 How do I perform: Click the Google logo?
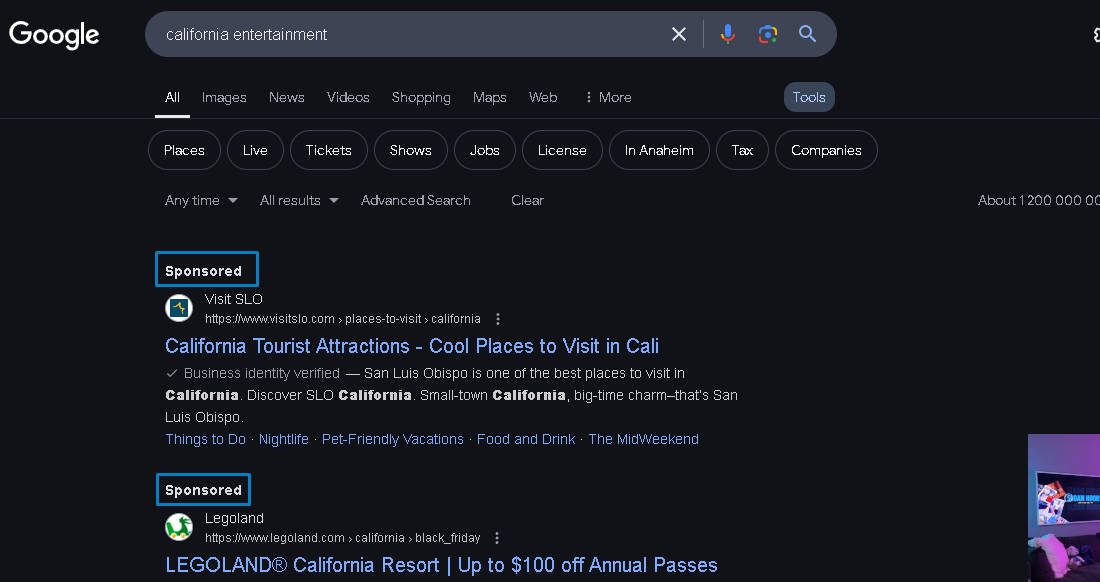coord(54,35)
